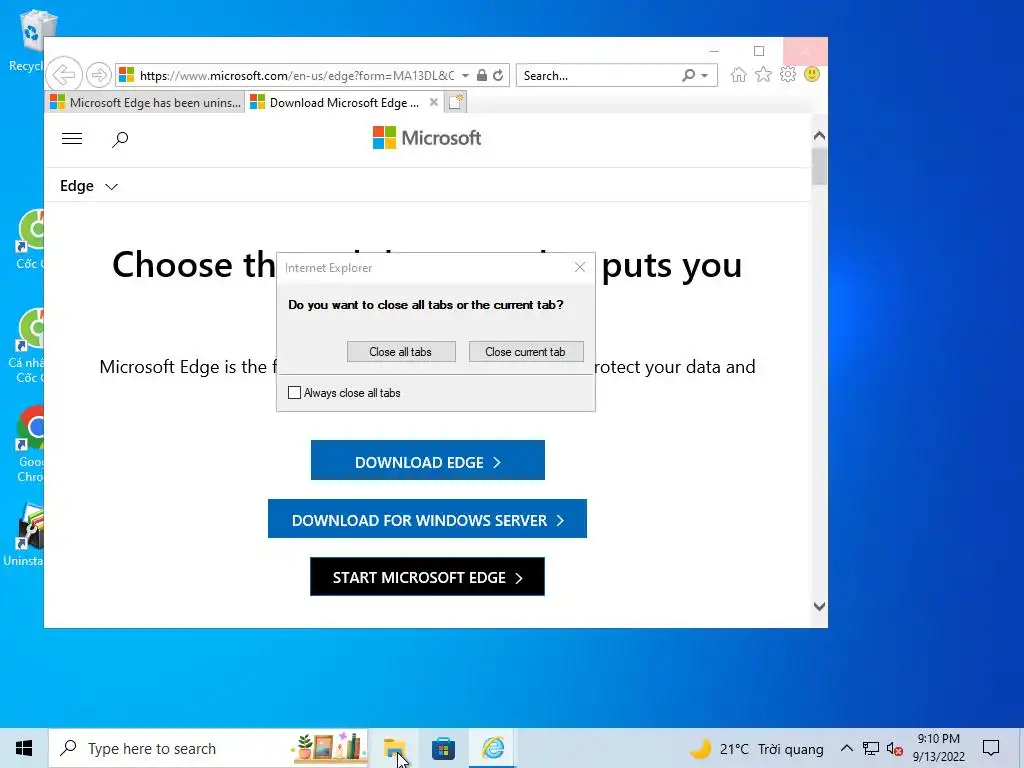Check 'Always close all tabs' checkbox
Viewport: 1024px width, 768px height.
295,392
